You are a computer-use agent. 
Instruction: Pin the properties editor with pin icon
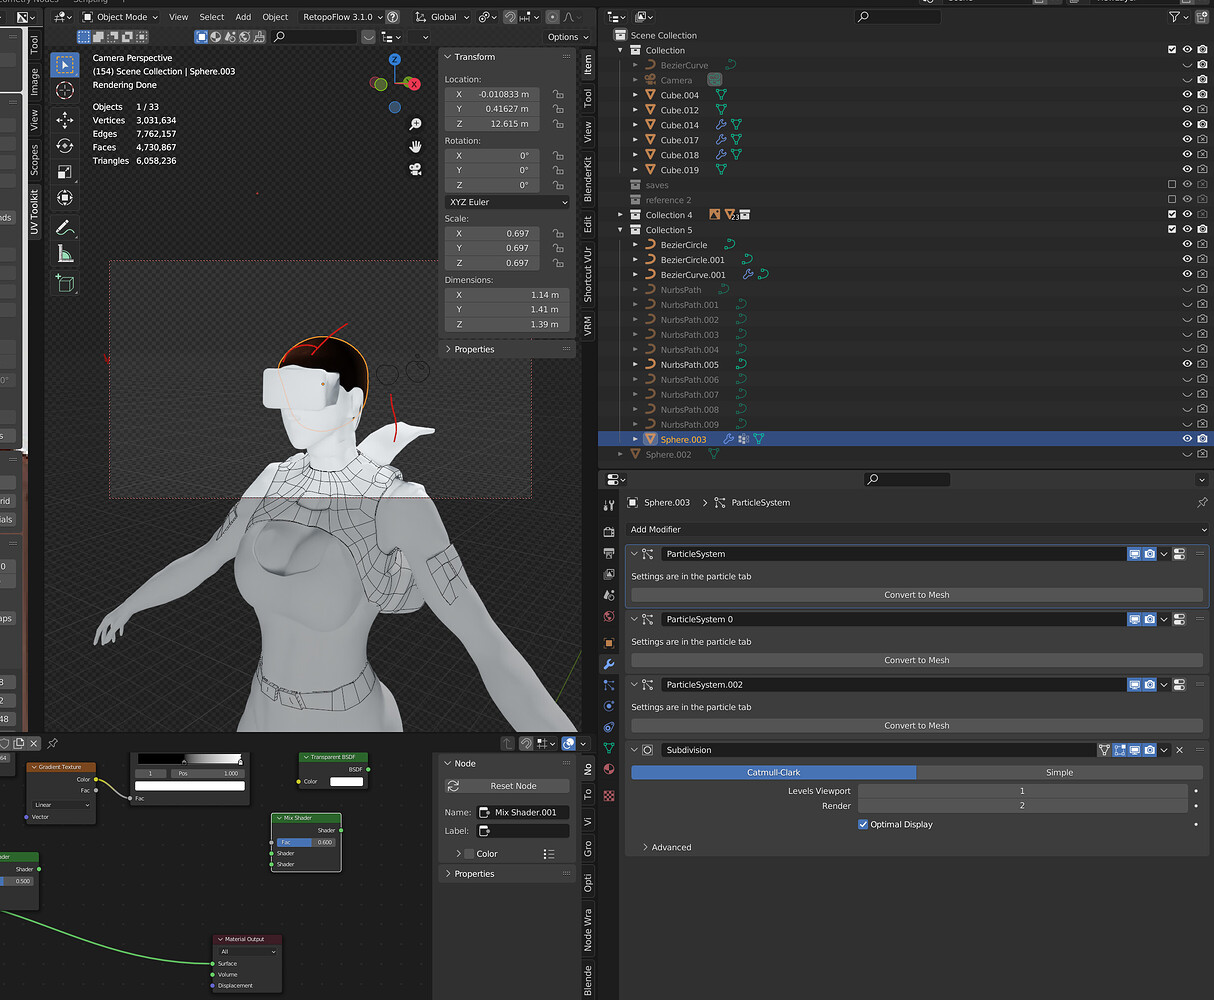1201,503
